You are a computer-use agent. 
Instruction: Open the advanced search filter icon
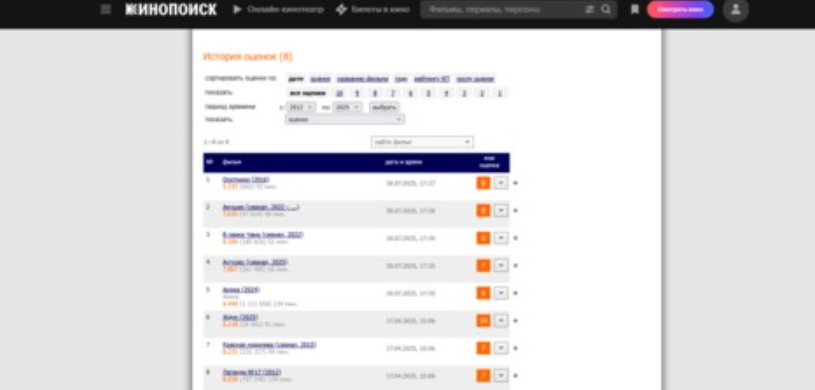[x=589, y=9]
